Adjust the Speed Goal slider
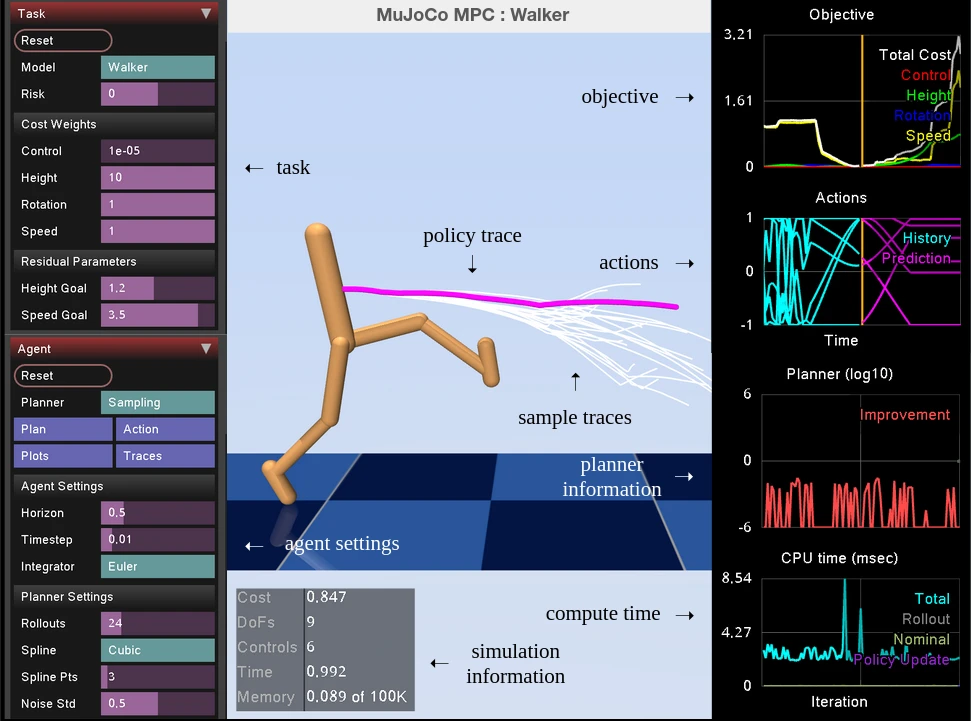The height and width of the screenshot is (721, 972). click(x=158, y=314)
